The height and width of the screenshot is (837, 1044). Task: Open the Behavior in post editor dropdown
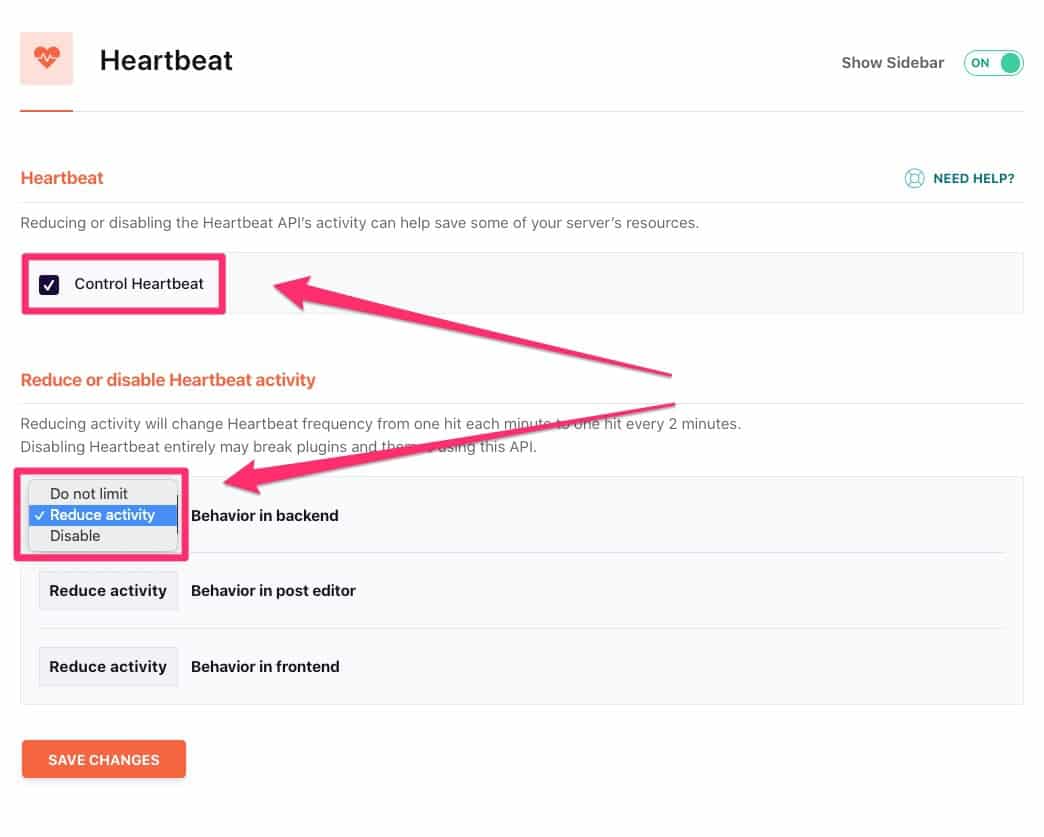coord(108,590)
